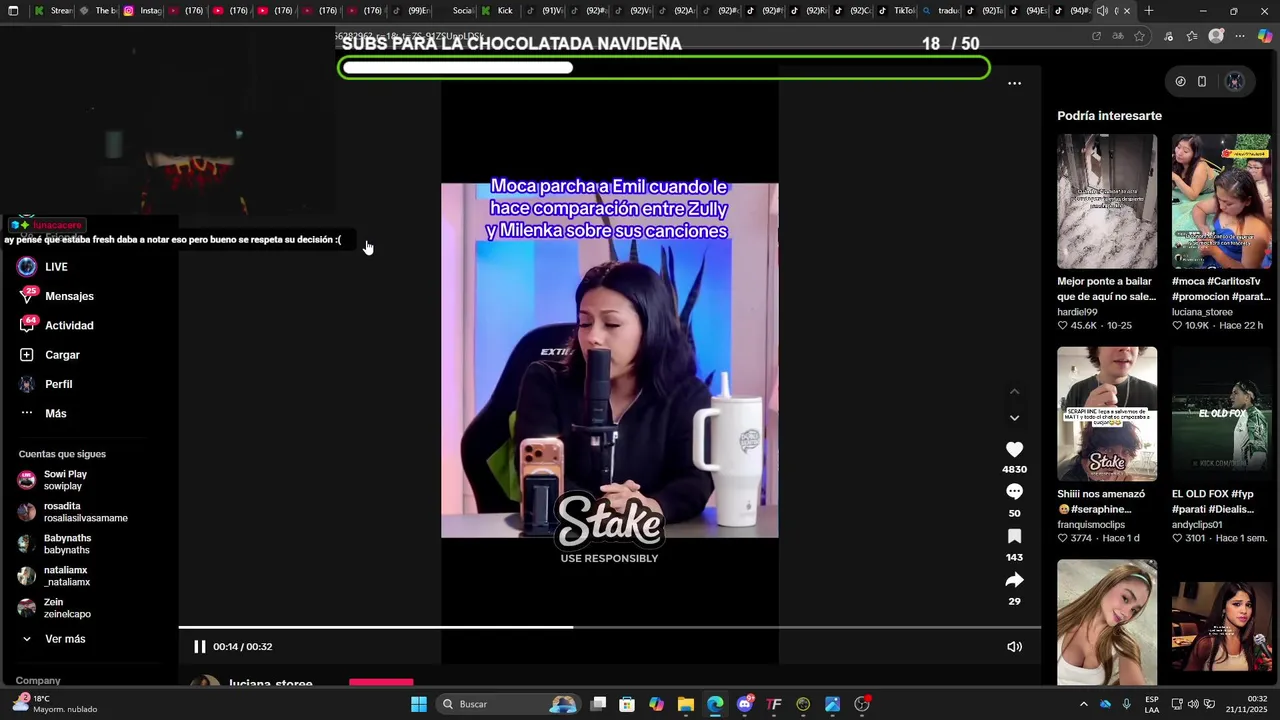Open the profile avatar at top right

click(1235, 82)
